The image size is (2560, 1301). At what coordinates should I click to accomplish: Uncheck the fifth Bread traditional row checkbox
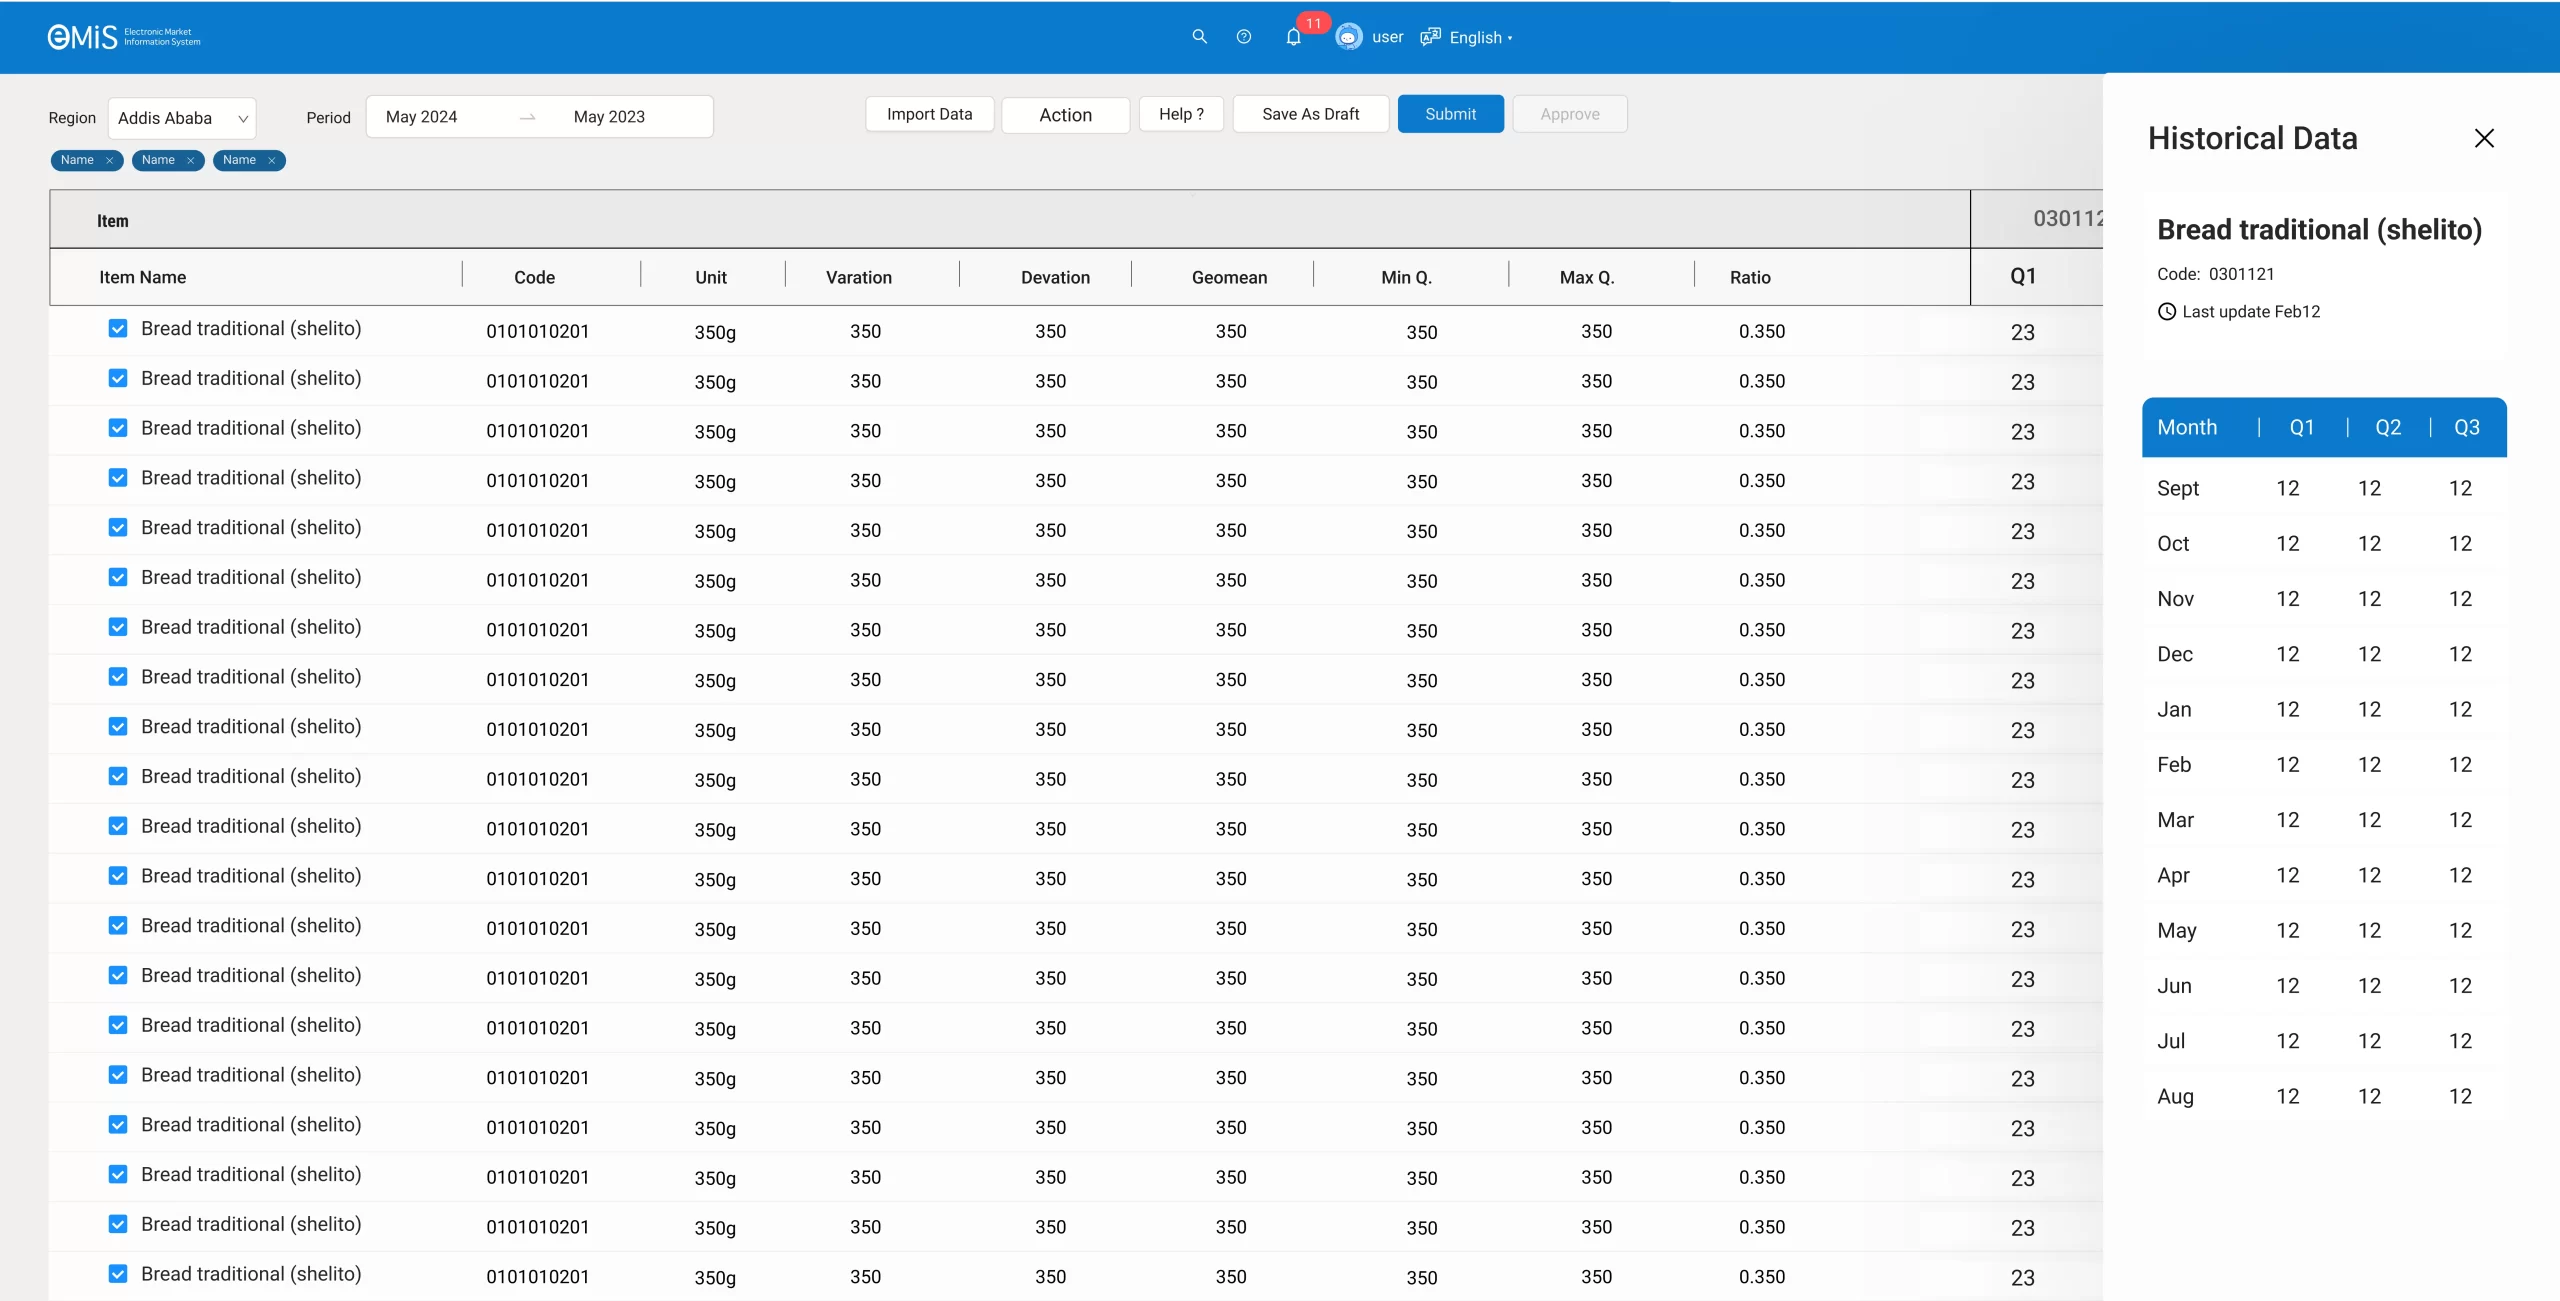(x=118, y=528)
